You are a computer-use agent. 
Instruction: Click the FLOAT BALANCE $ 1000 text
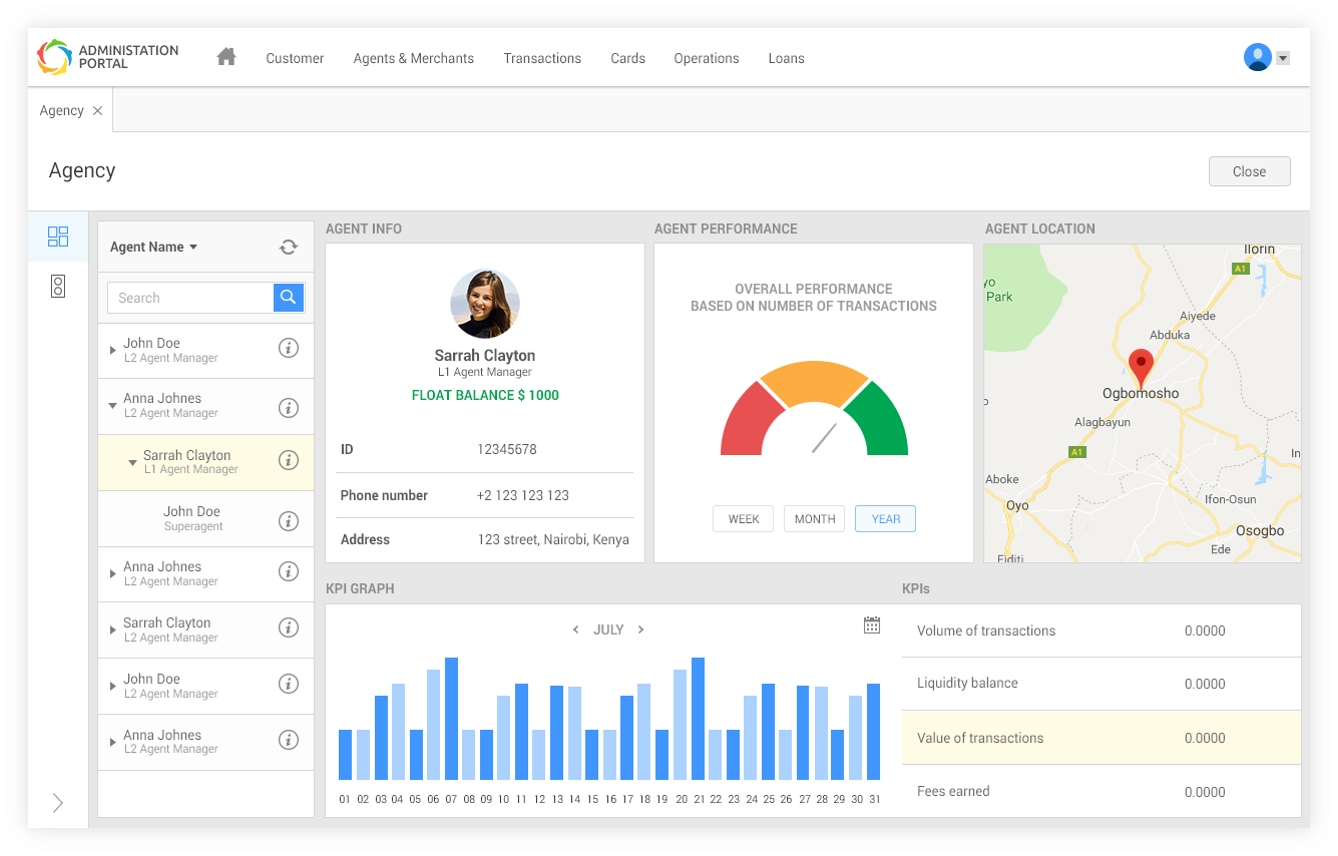(x=485, y=395)
